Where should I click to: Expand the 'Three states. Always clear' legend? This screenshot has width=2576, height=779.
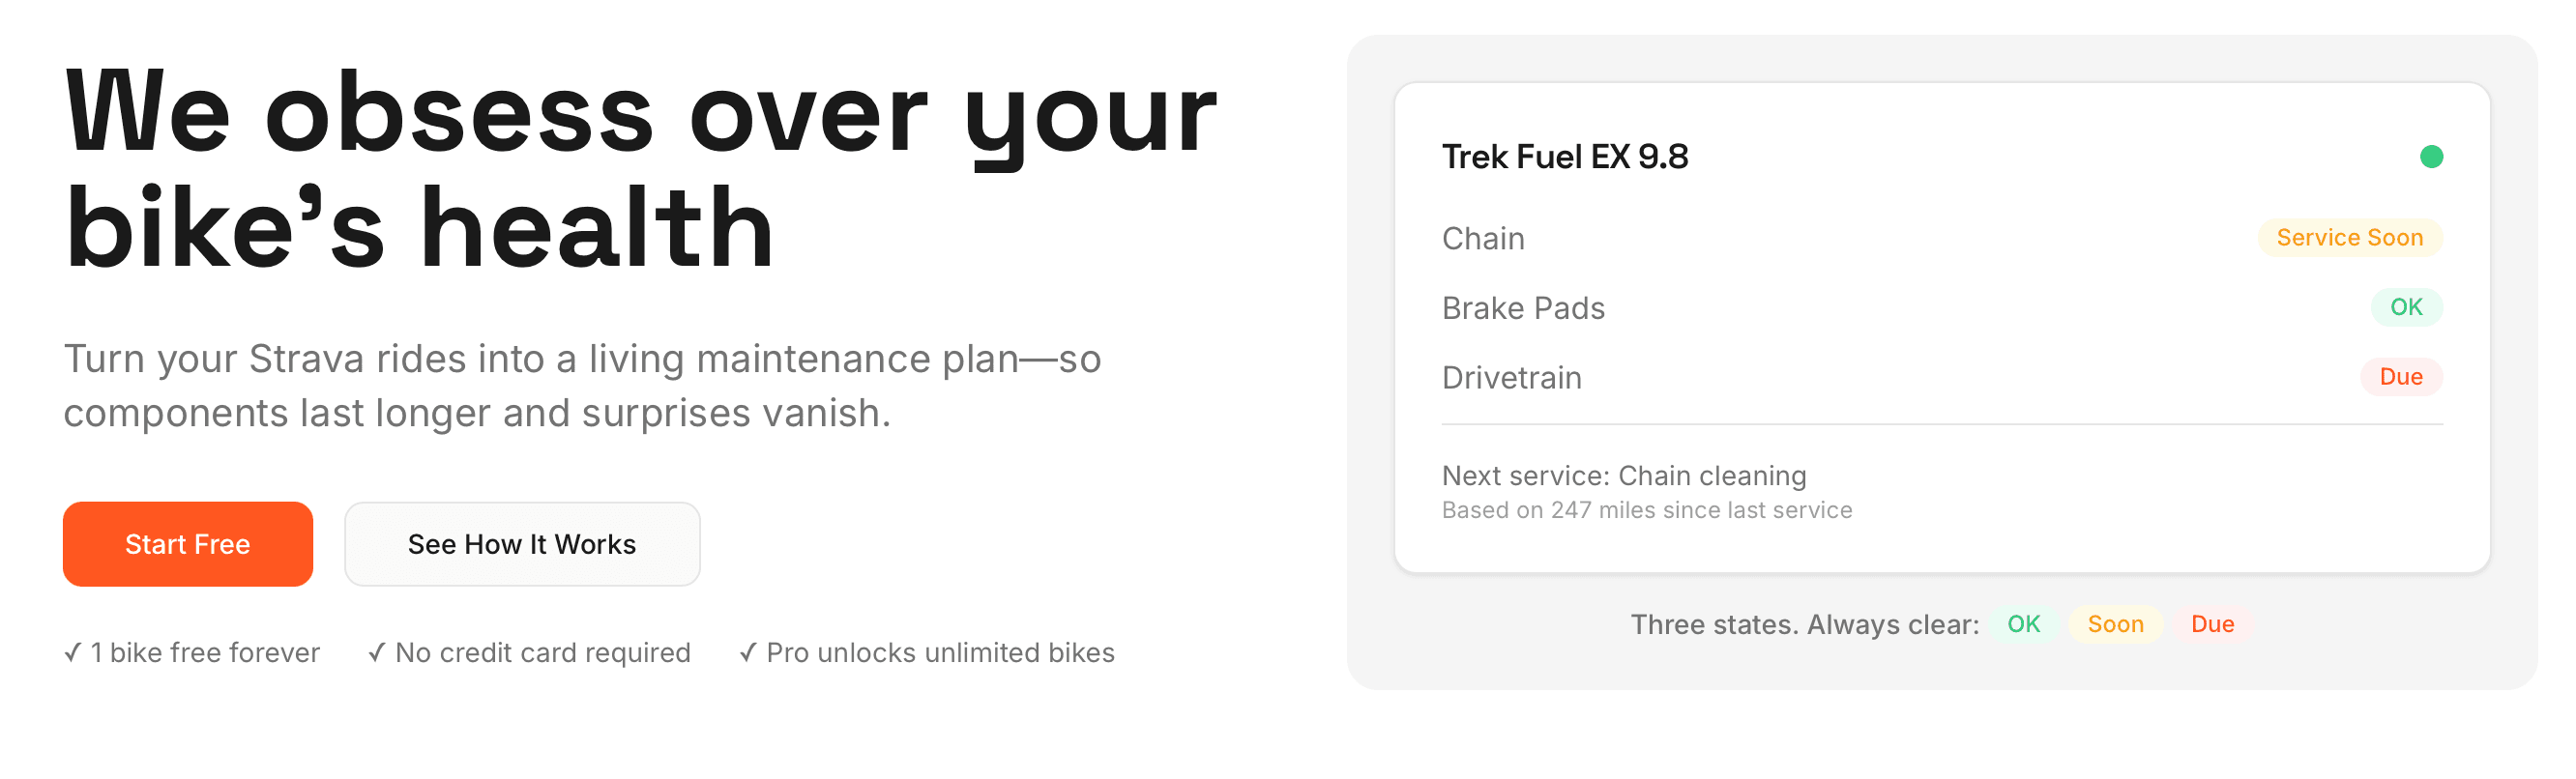1803,624
